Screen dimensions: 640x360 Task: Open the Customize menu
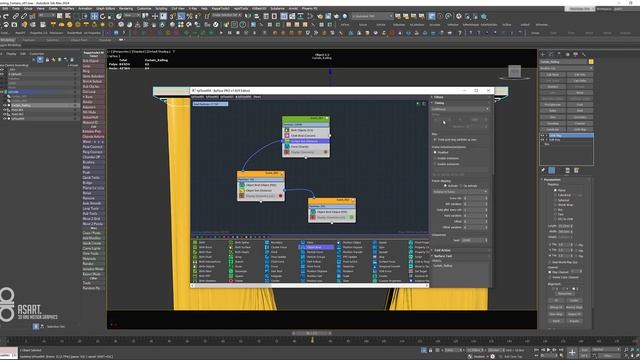point(144,8)
